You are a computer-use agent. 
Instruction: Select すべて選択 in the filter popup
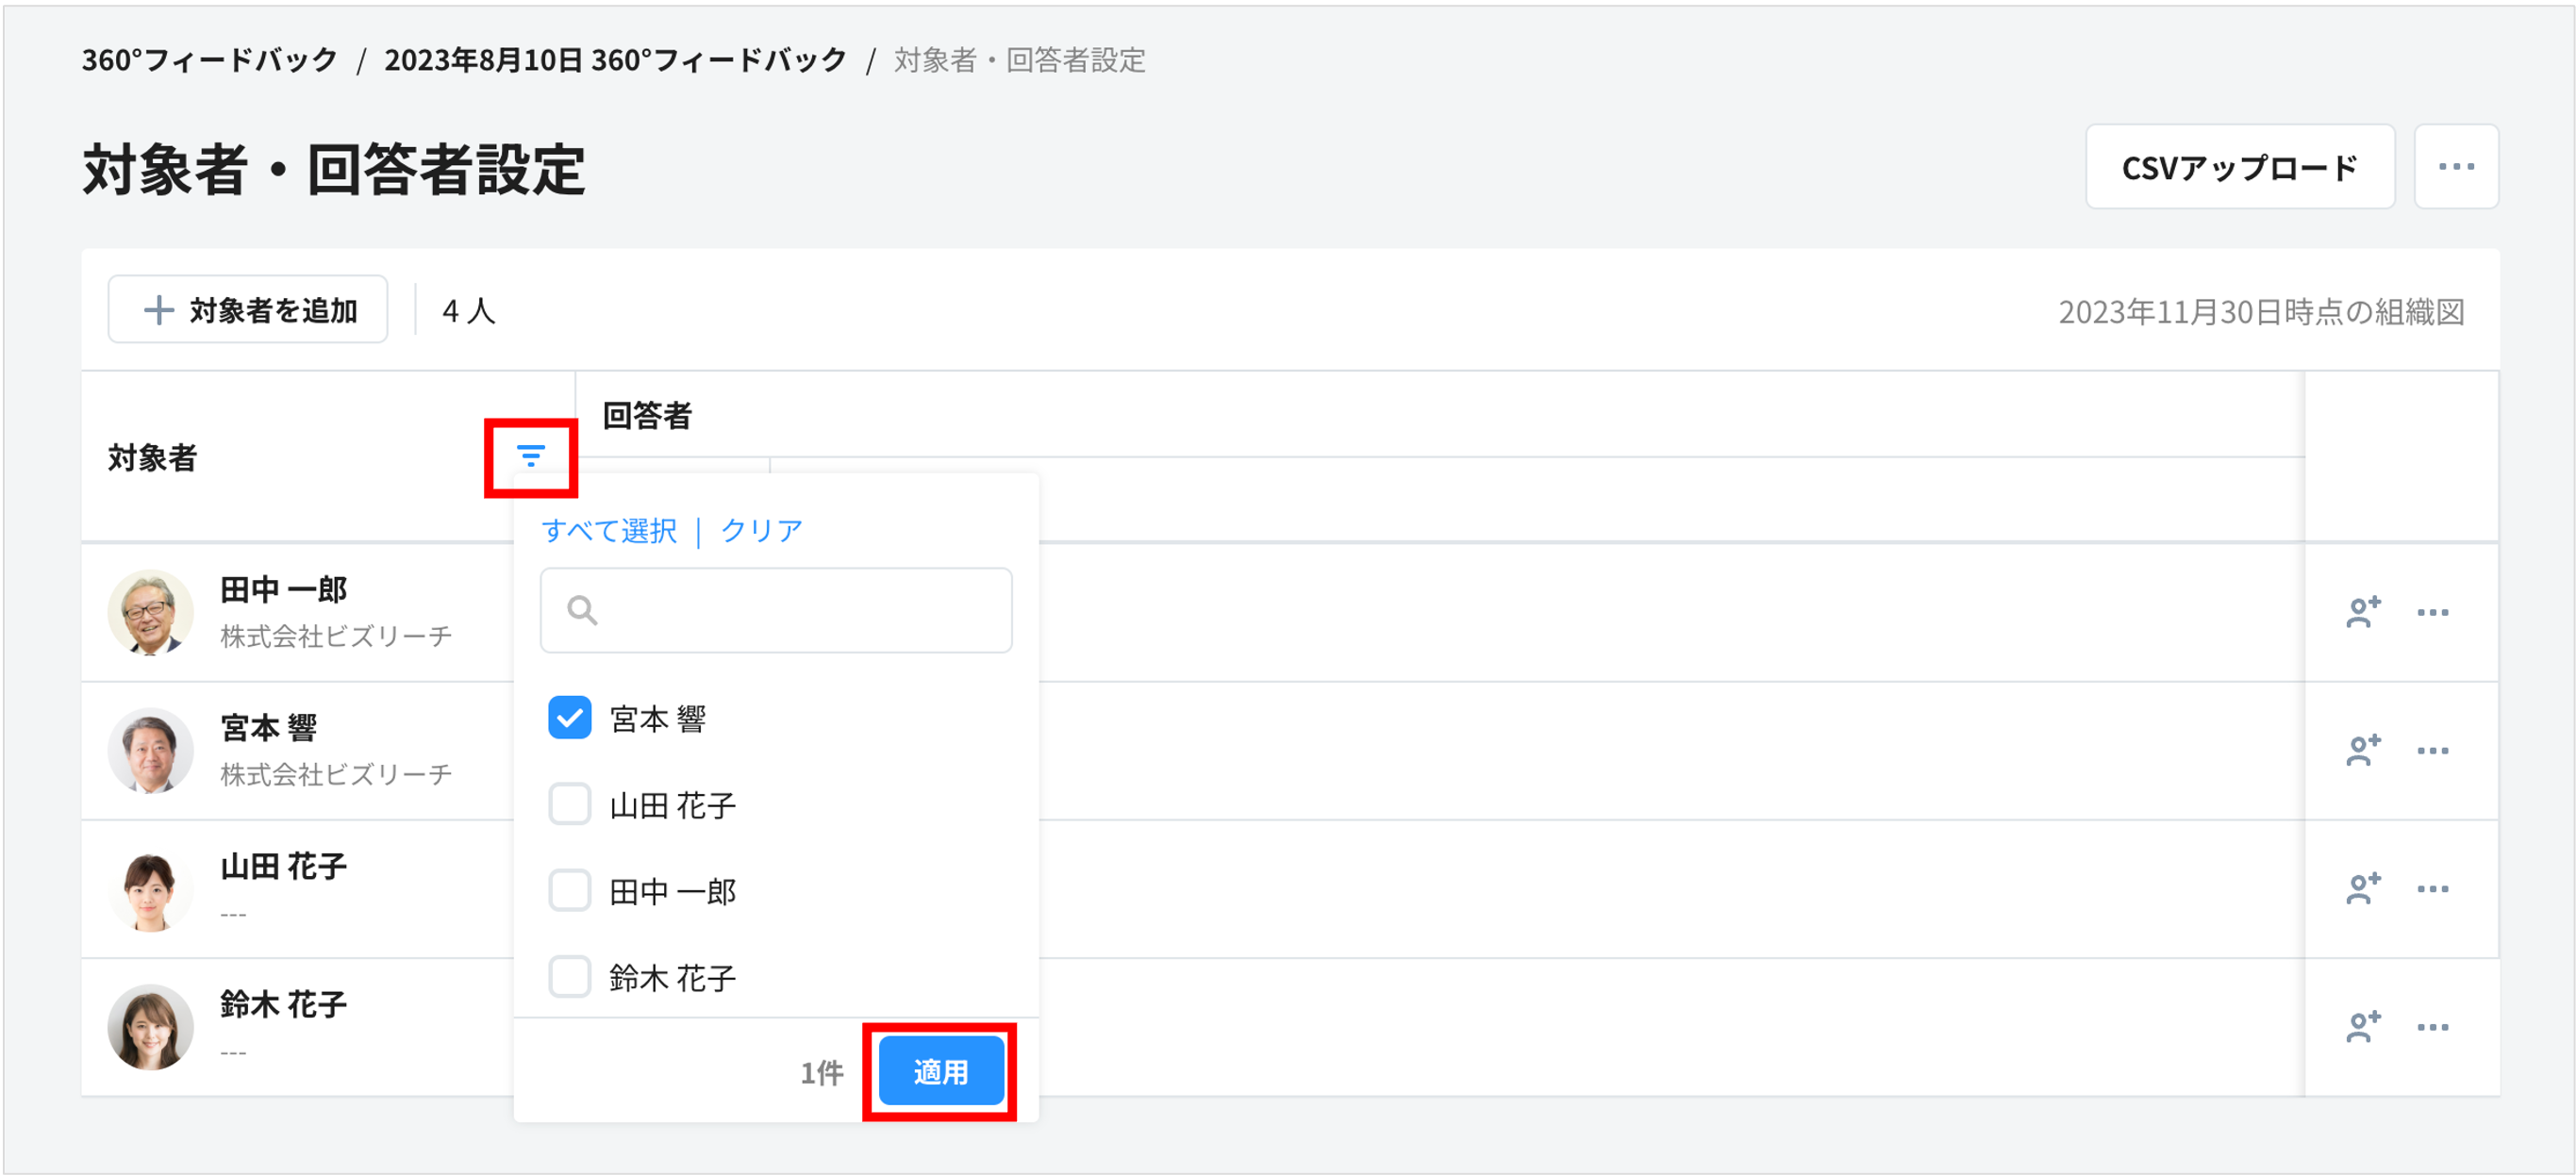tap(609, 530)
